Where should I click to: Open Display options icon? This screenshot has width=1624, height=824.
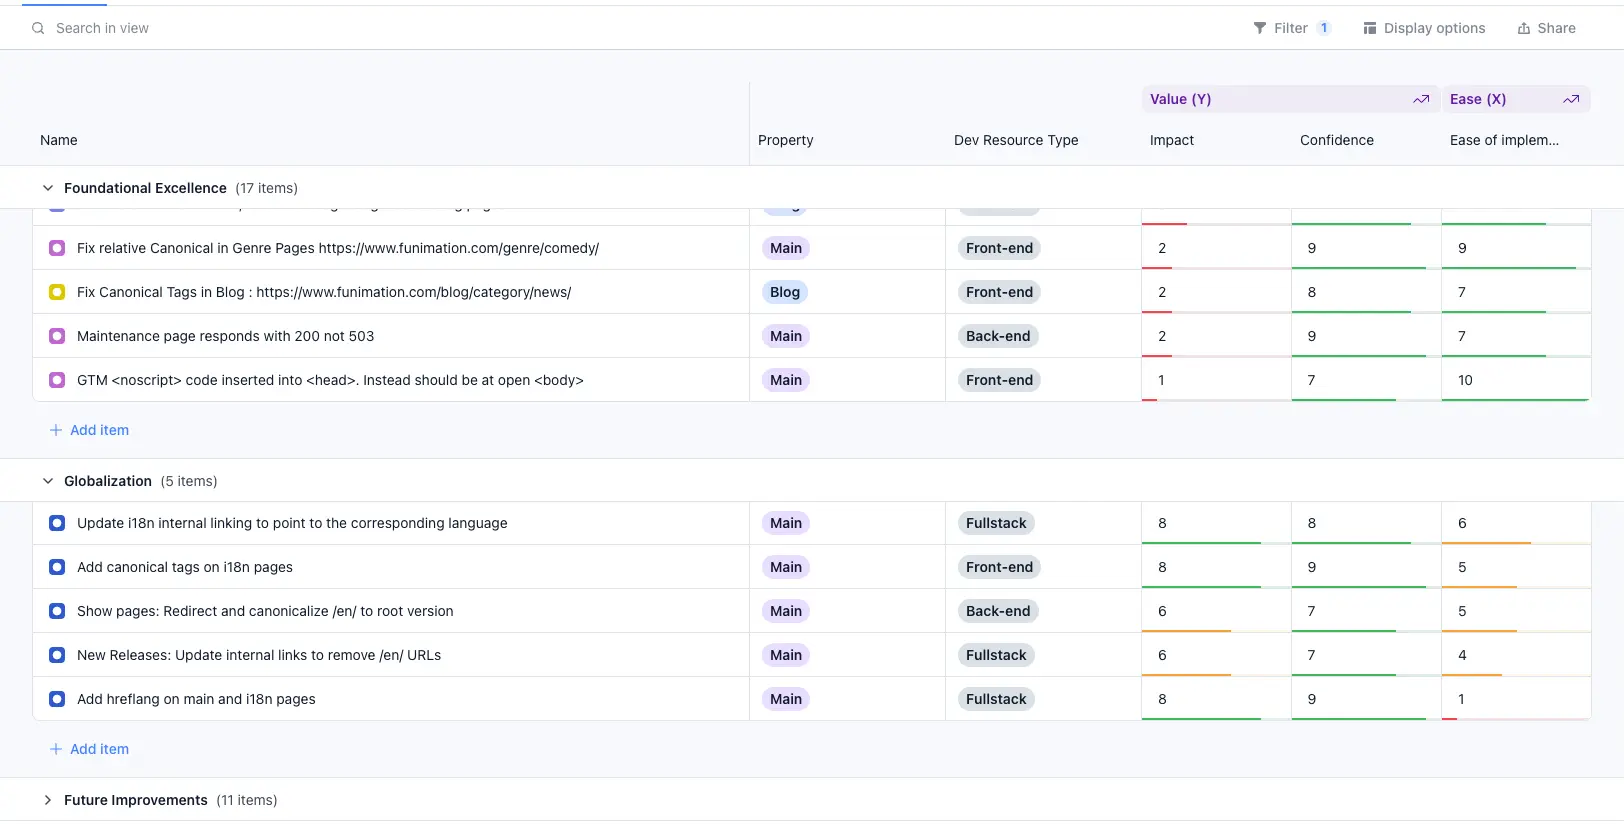pyautogui.click(x=1369, y=28)
